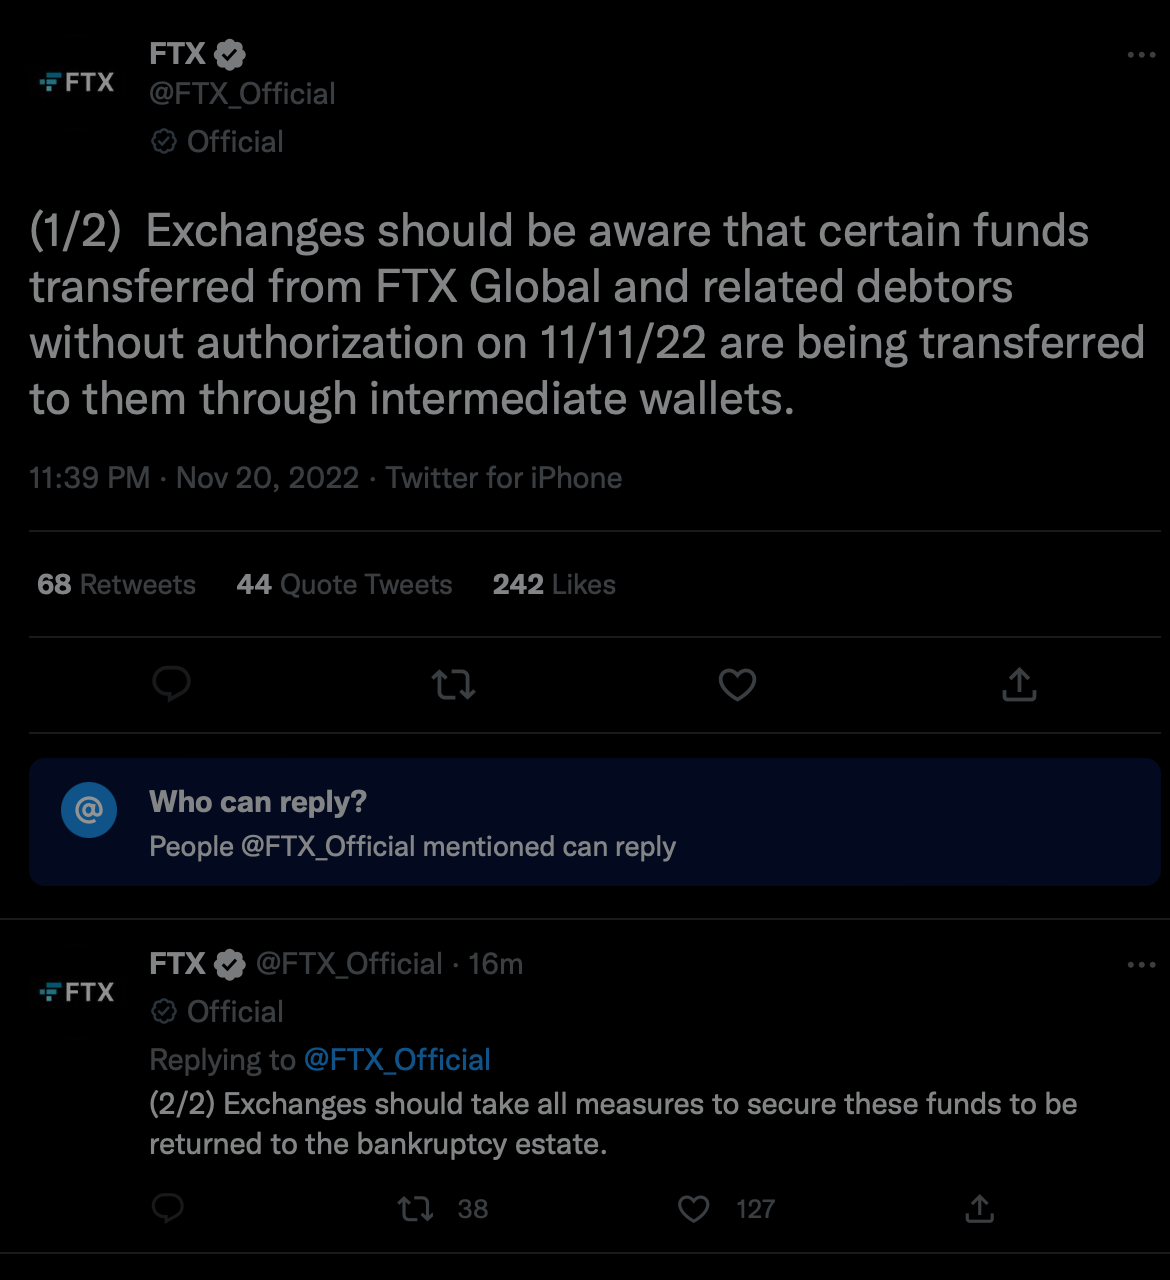View the 242 Likes list
Viewport: 1170px width, 1280px height.
[554, 585]
